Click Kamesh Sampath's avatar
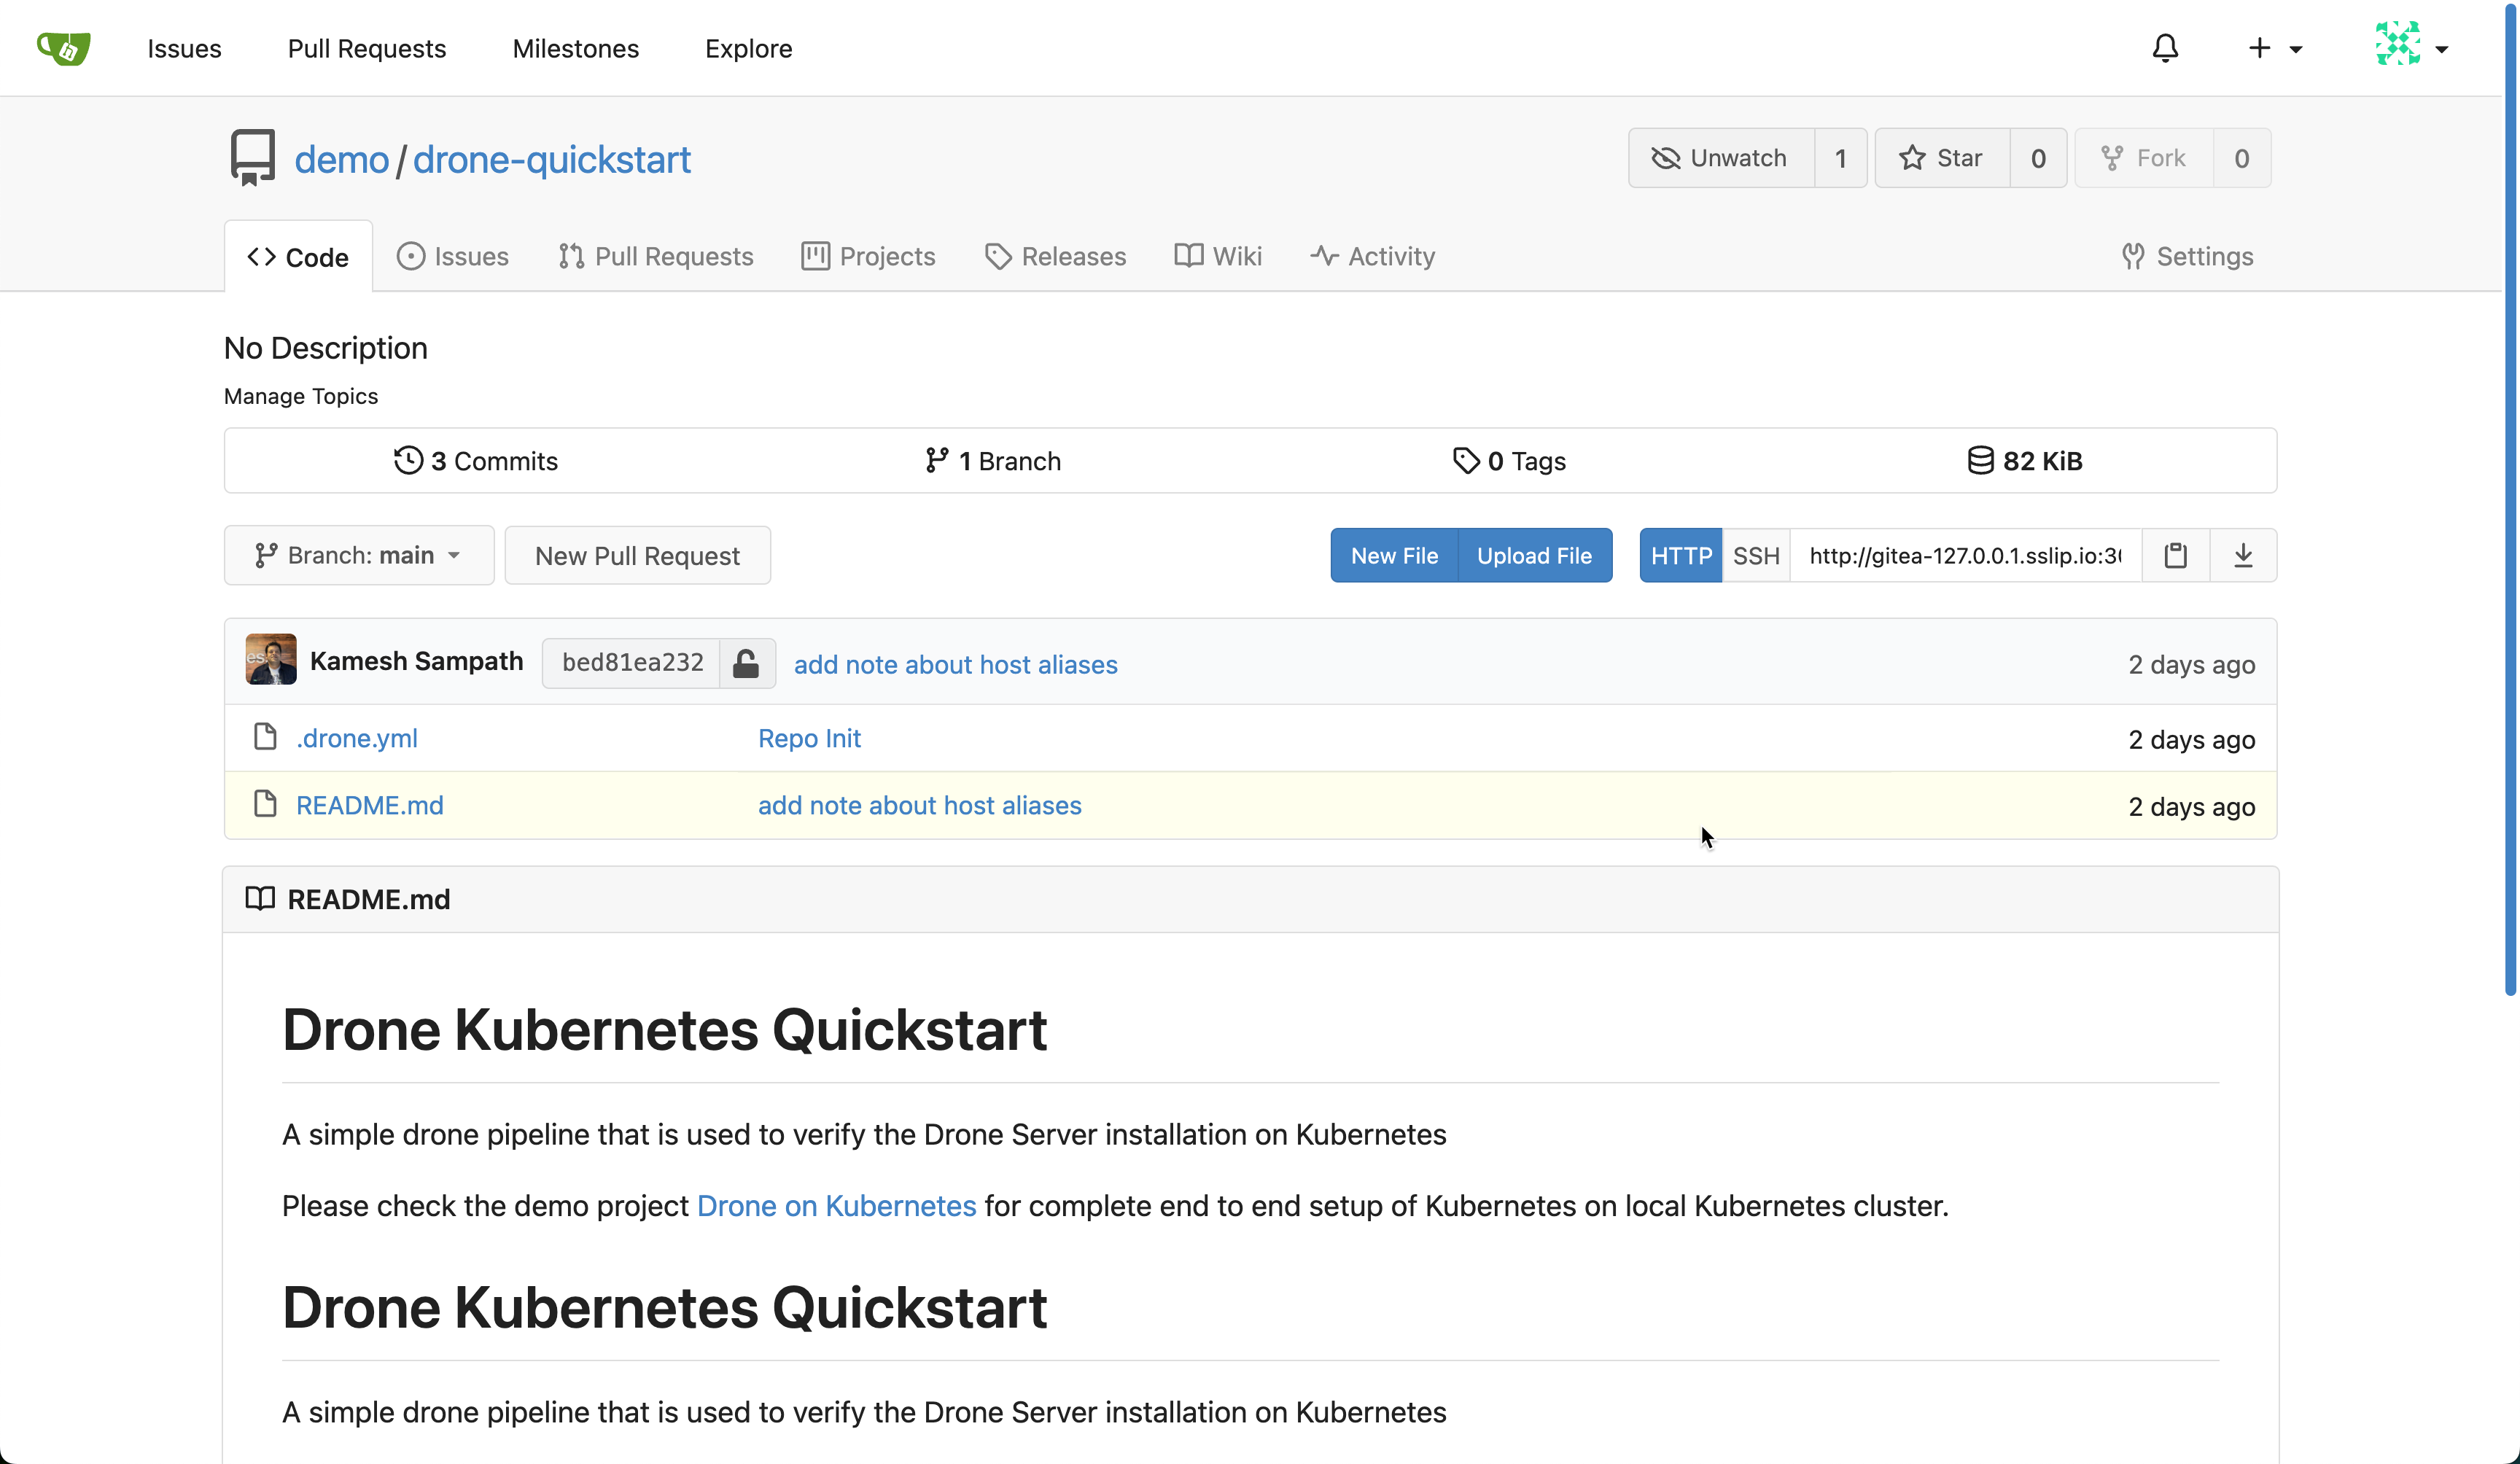Viewport: 2520px width, 1464px height. [x=271, y=659]
